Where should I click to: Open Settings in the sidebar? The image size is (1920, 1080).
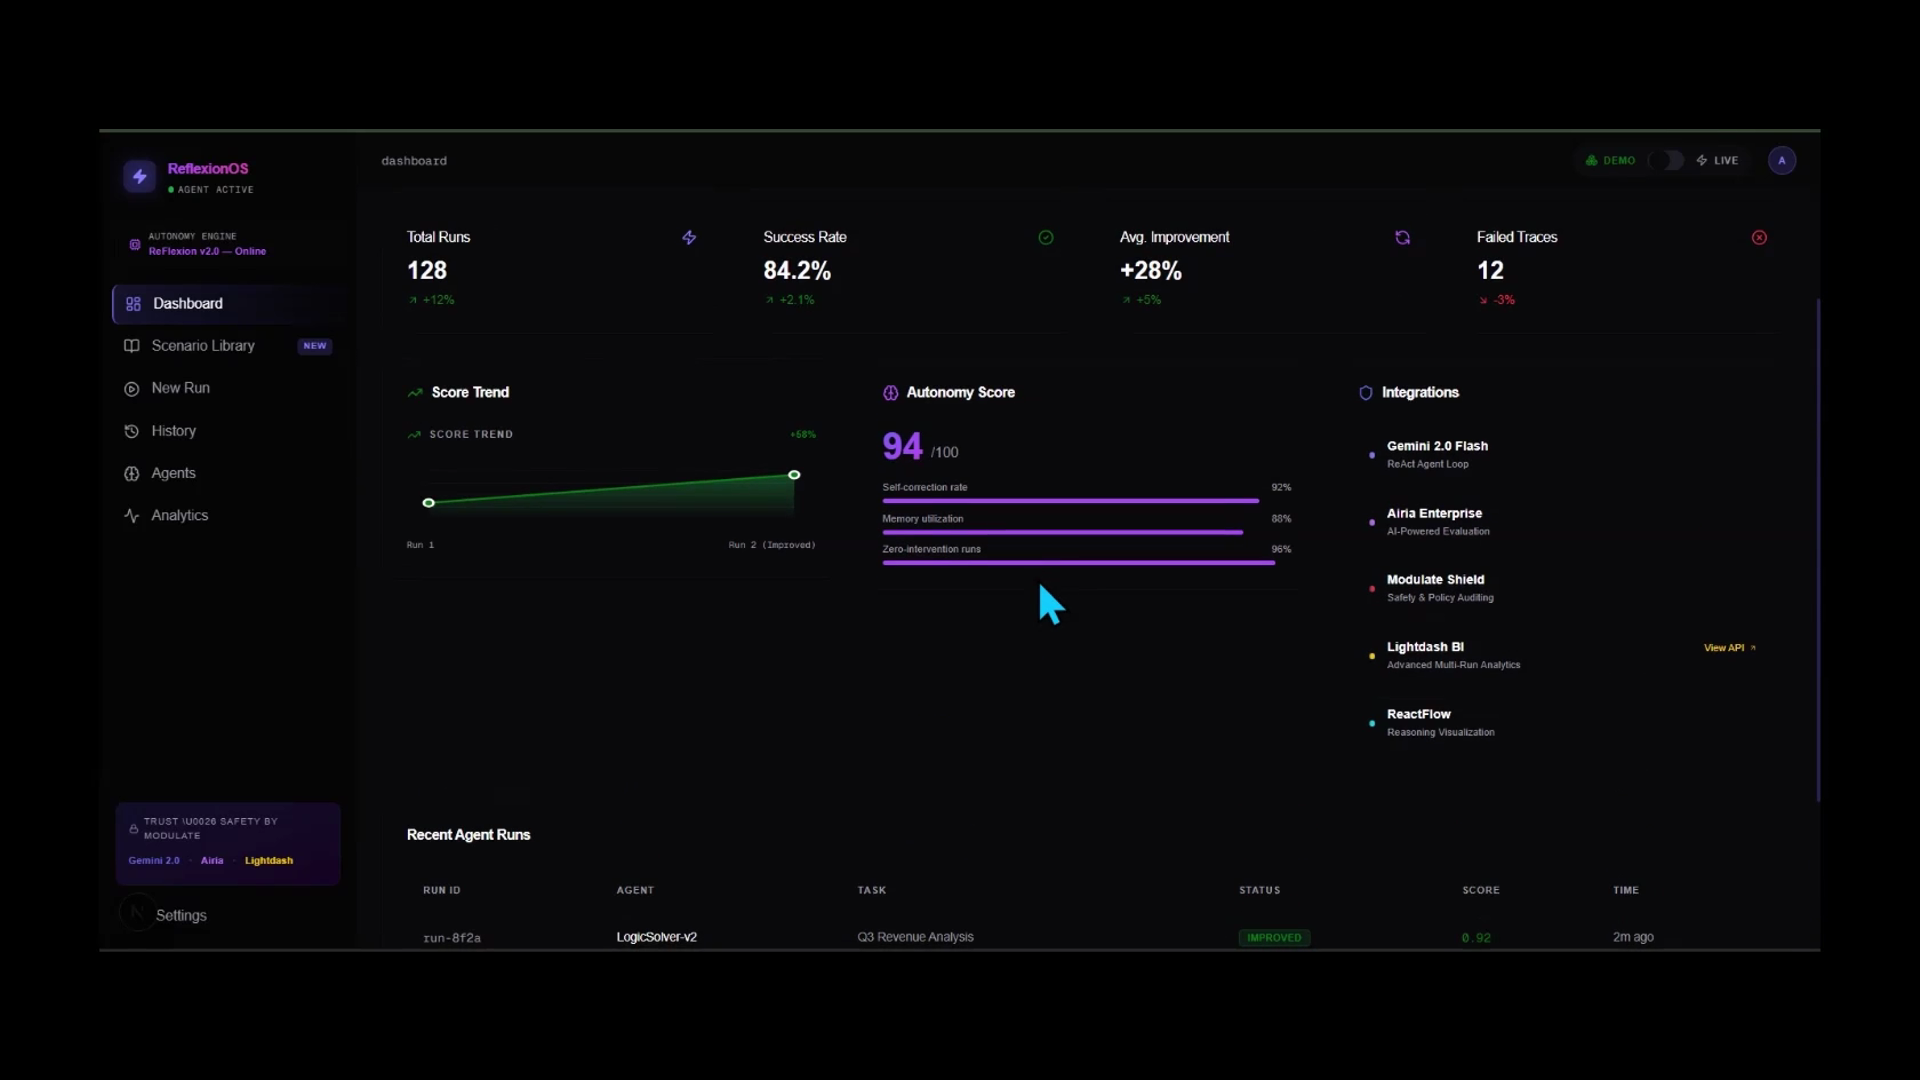pos(181,916)
